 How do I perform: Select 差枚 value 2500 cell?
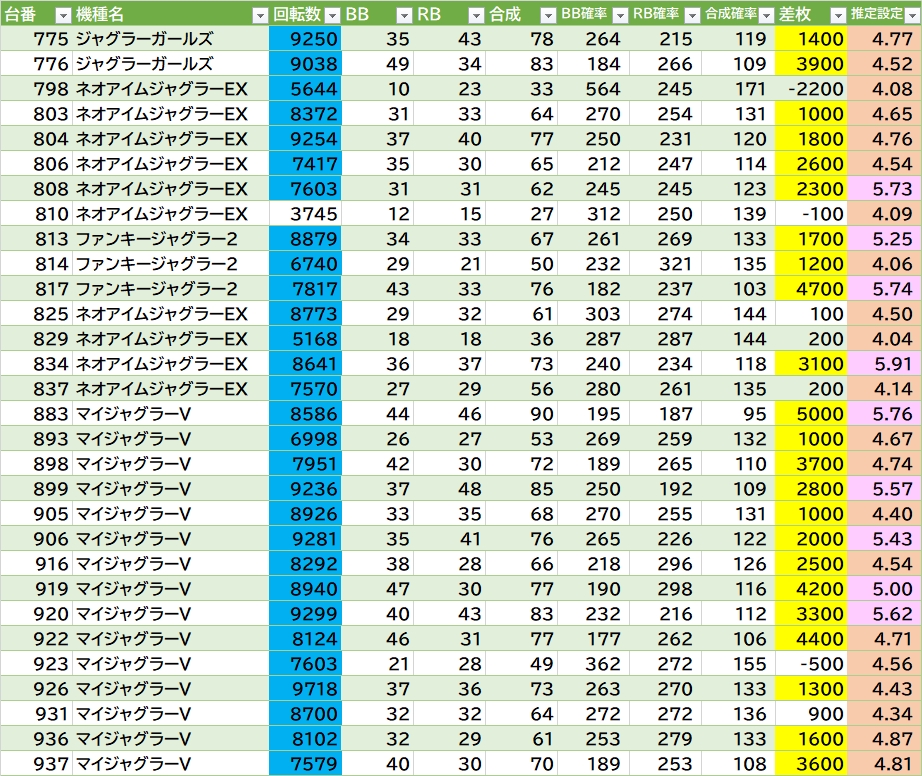(811, 563)
